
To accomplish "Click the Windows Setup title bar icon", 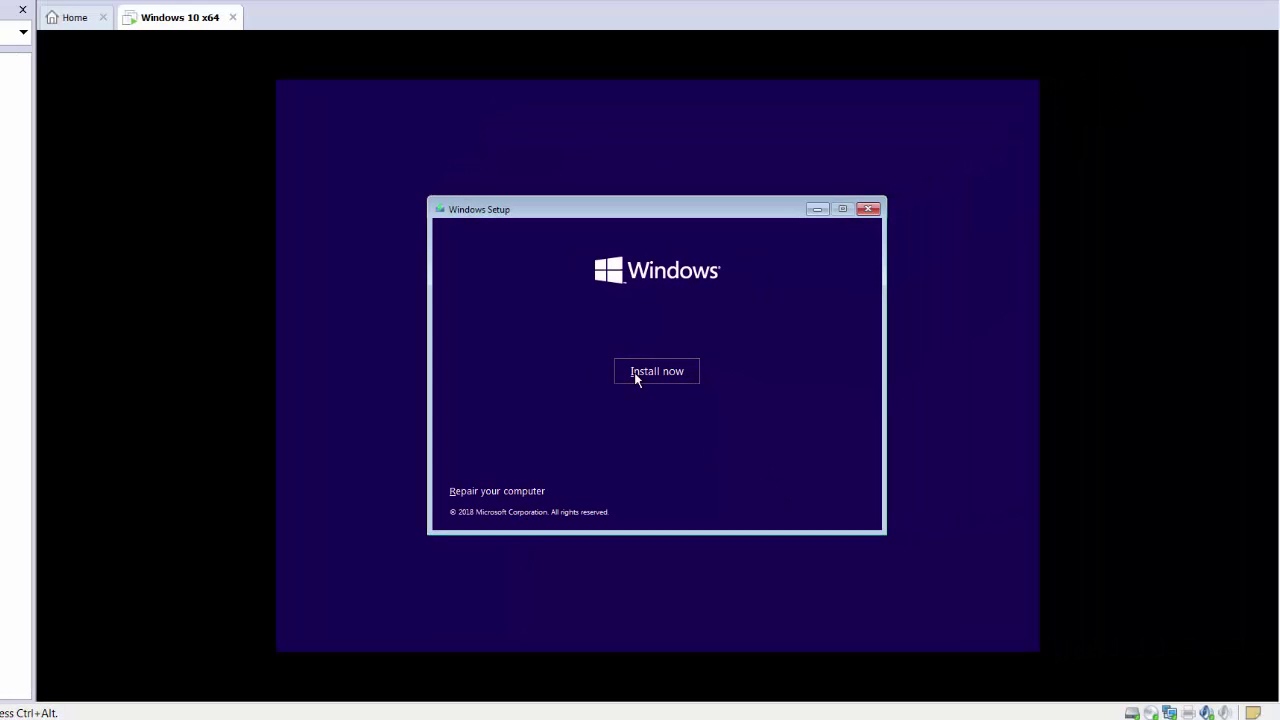I will [x=440, y=209].
